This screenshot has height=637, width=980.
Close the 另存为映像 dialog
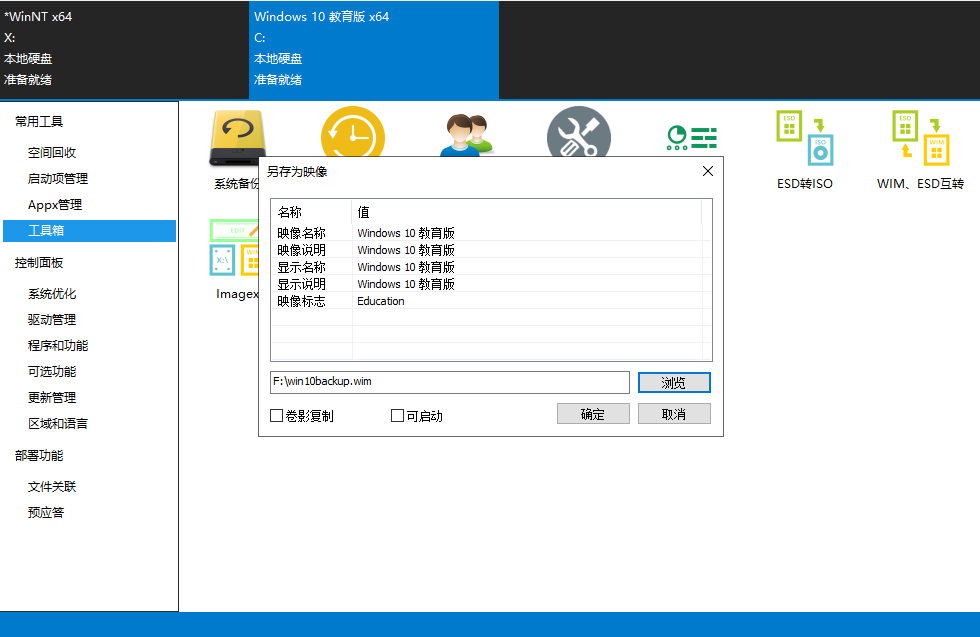click(708, 171)
